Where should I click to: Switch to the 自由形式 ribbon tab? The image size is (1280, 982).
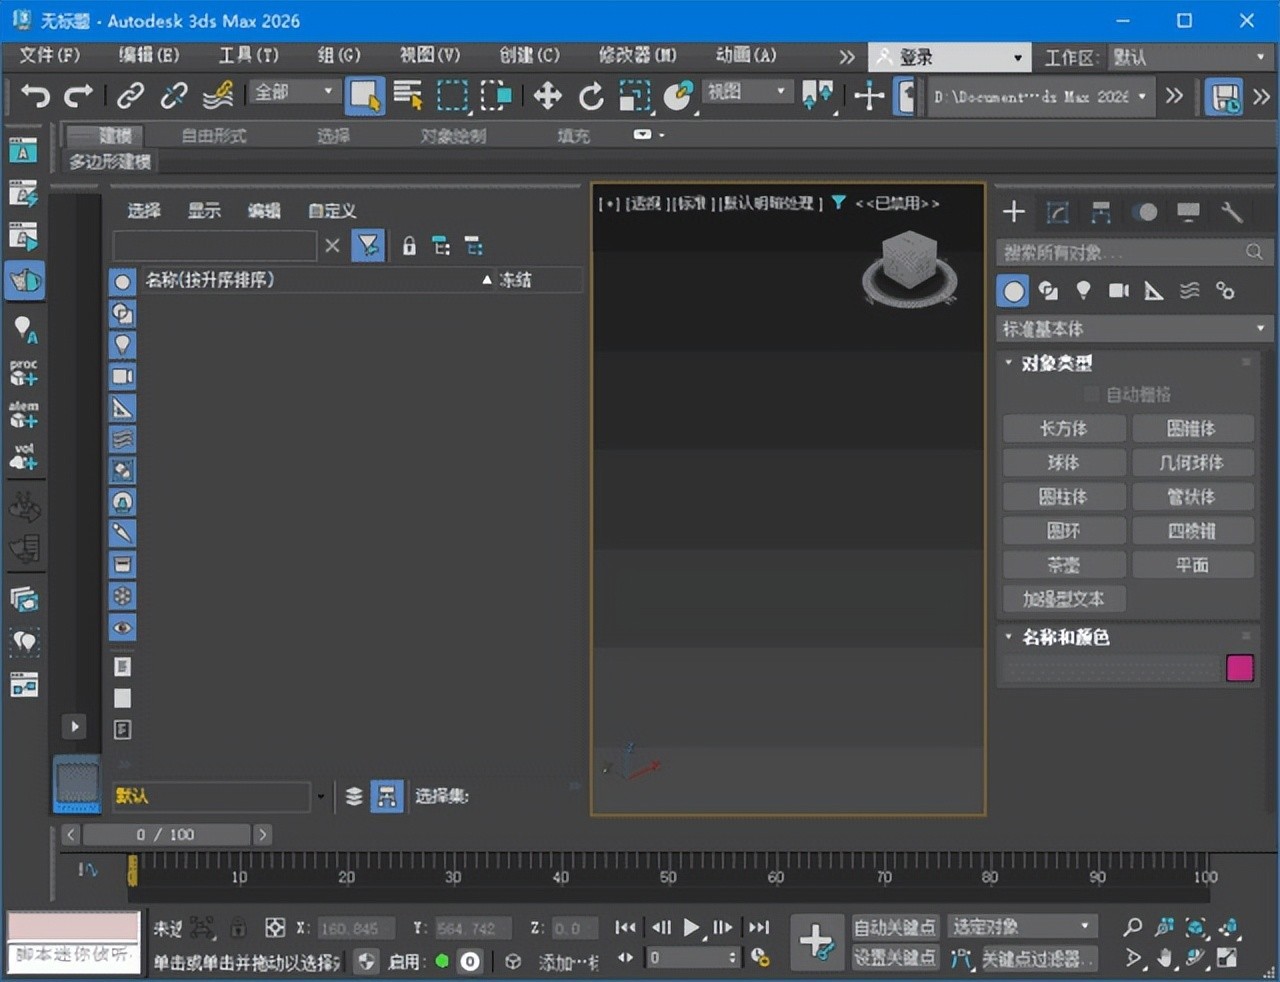pyautogui.click(x=213, y=135)
